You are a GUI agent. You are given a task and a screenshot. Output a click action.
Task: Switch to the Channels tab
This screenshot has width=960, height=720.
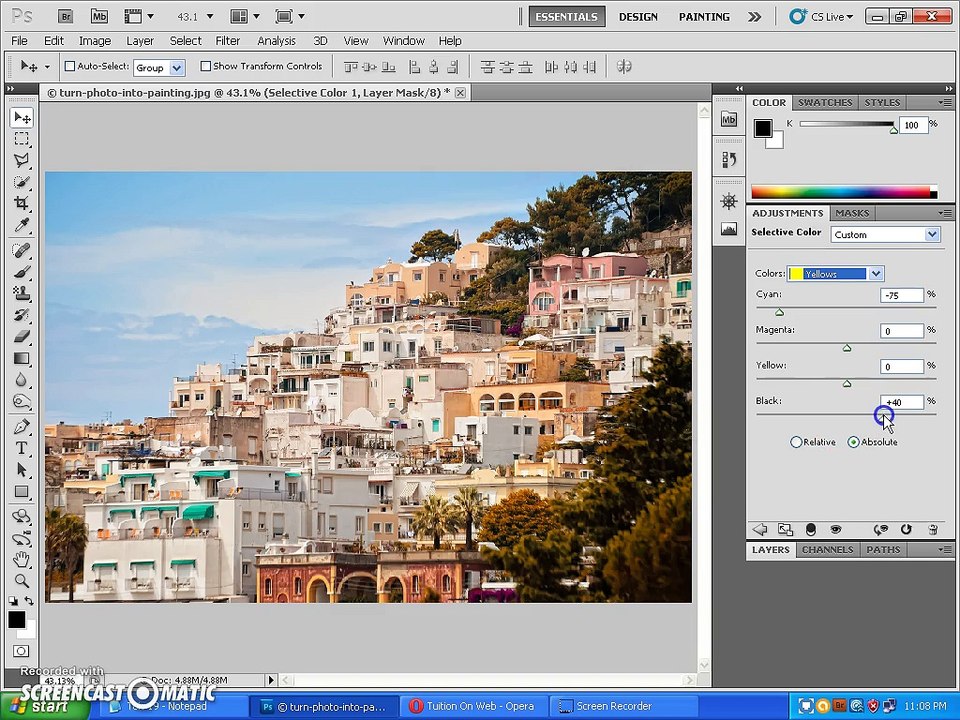[827, 550]
